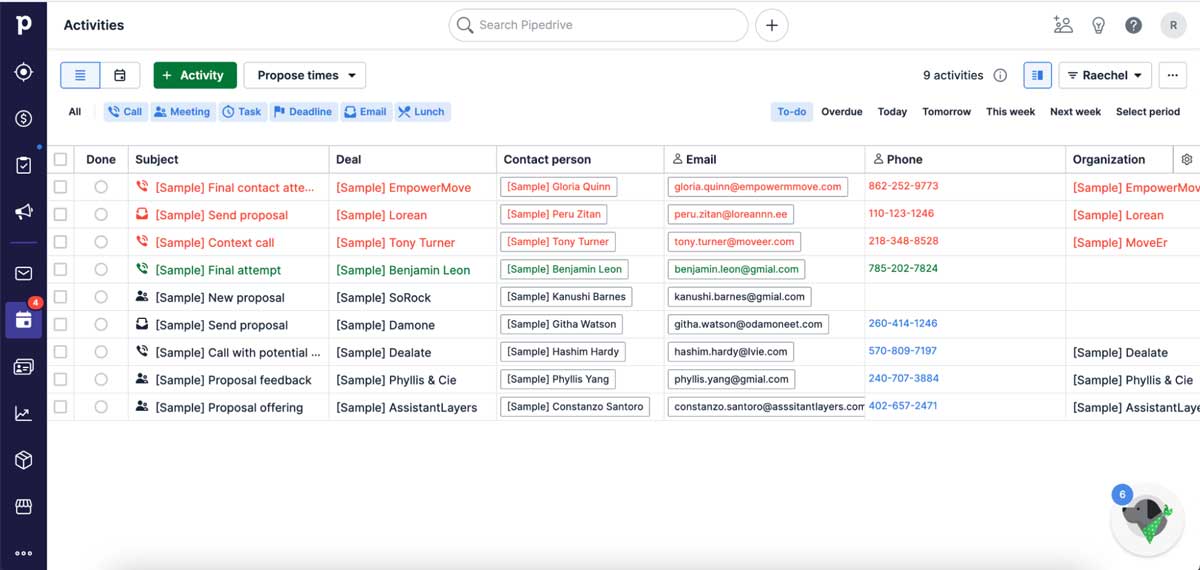The width and height of the screenshot is (1200, 570).
Task: Open Propose times dropdown
Action: 305,75
